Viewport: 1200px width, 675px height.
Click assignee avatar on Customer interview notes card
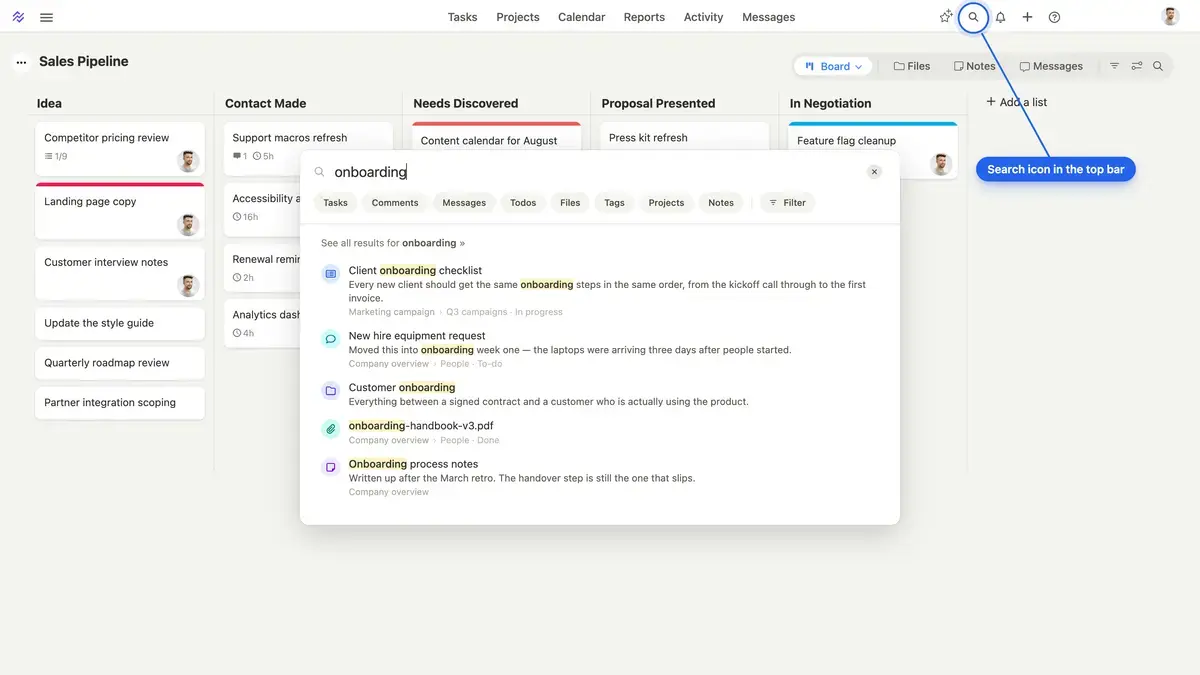point(188,286)
